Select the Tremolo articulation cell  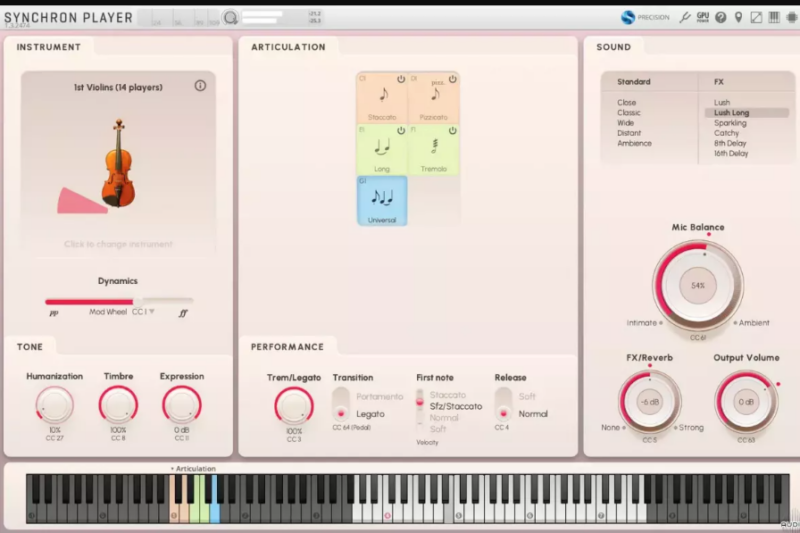(x=434, y=149)
